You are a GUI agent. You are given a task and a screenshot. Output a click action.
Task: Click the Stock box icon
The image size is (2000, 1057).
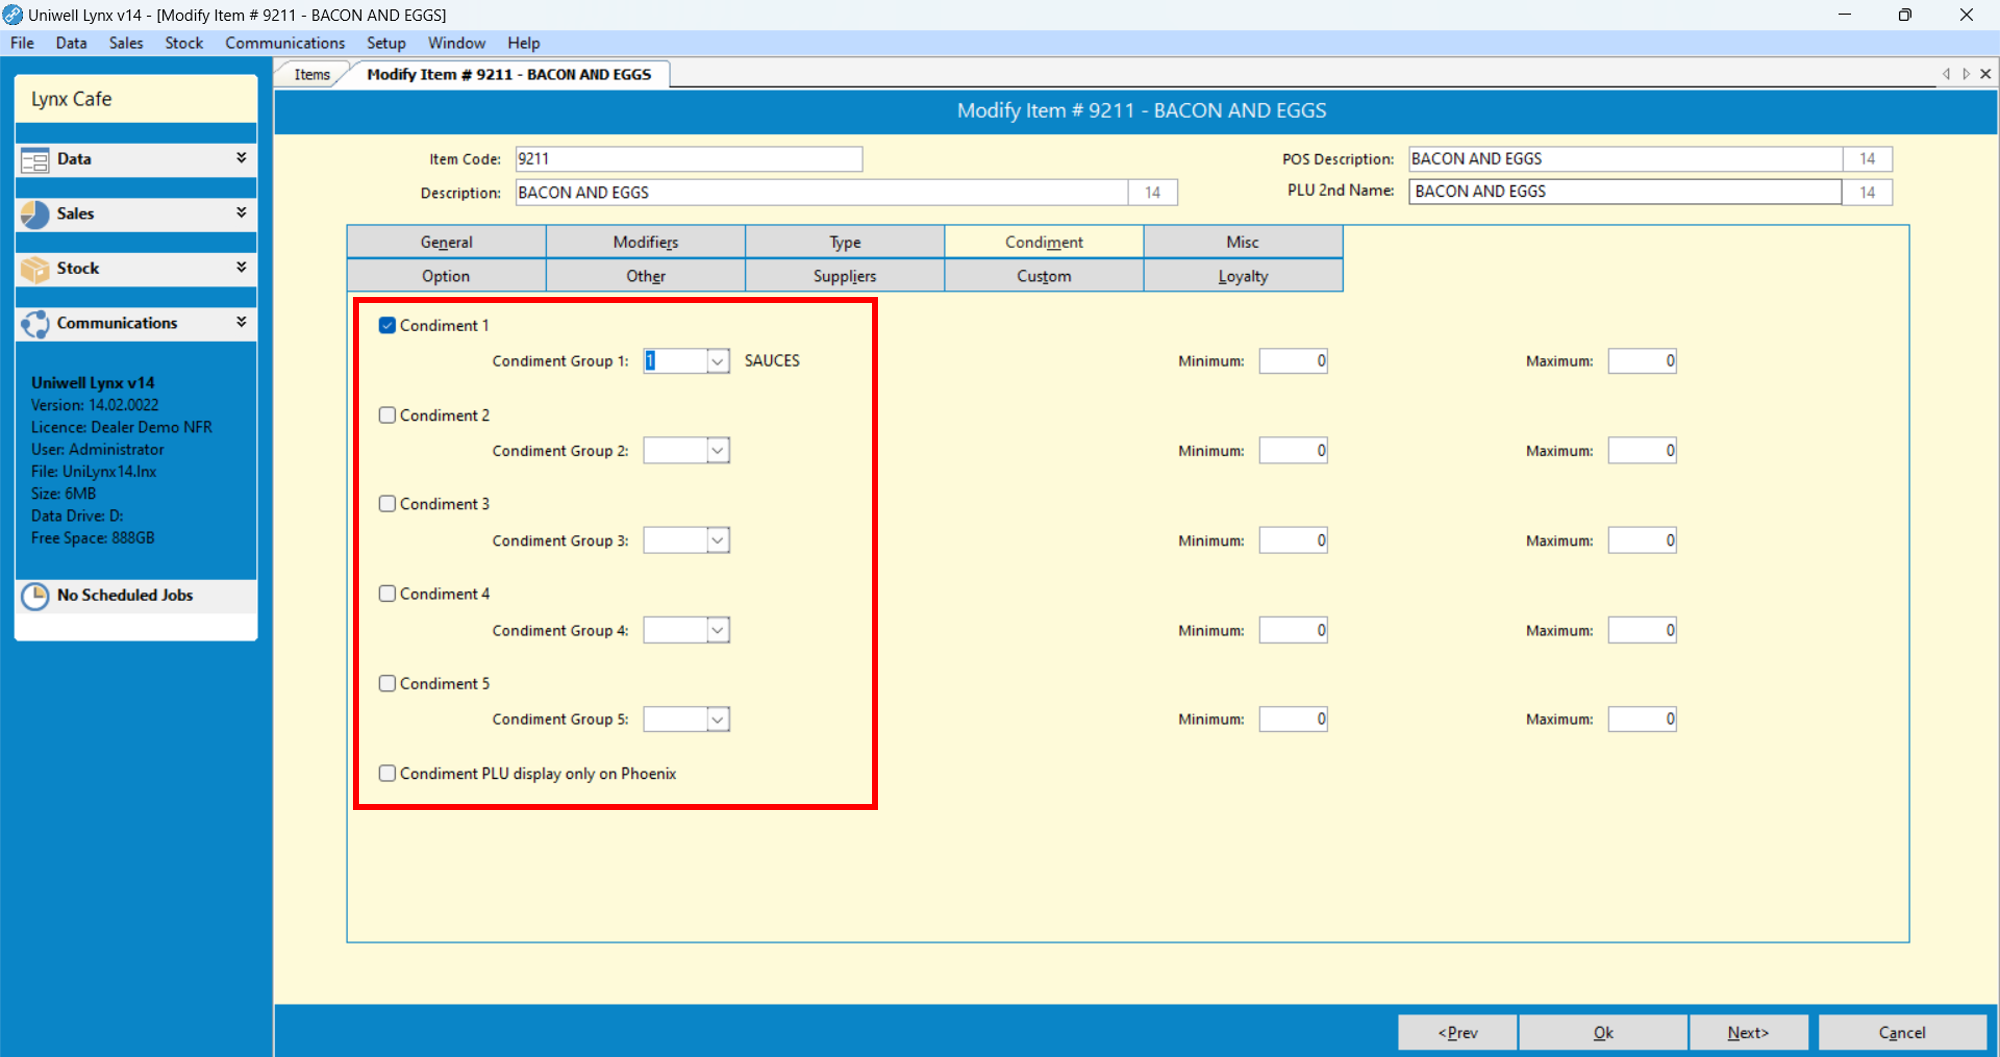35,269
